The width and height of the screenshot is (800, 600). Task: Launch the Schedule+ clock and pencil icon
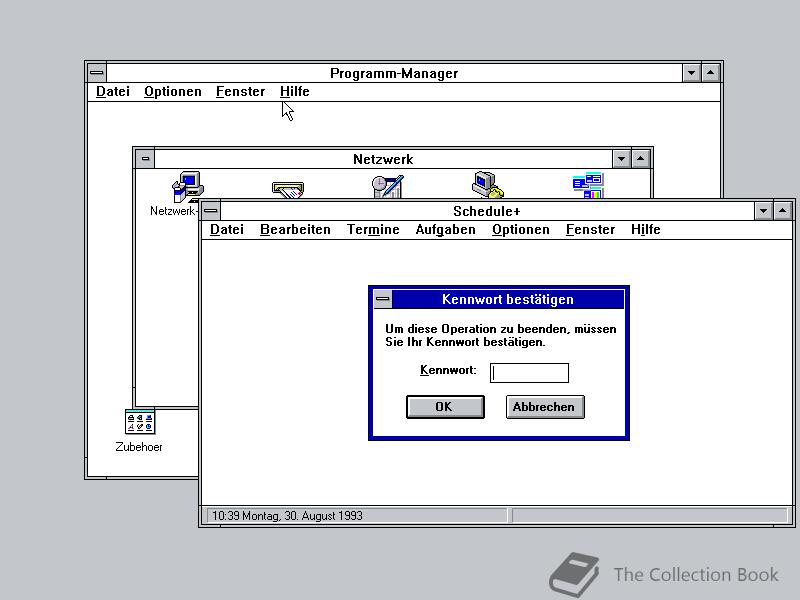388,187
